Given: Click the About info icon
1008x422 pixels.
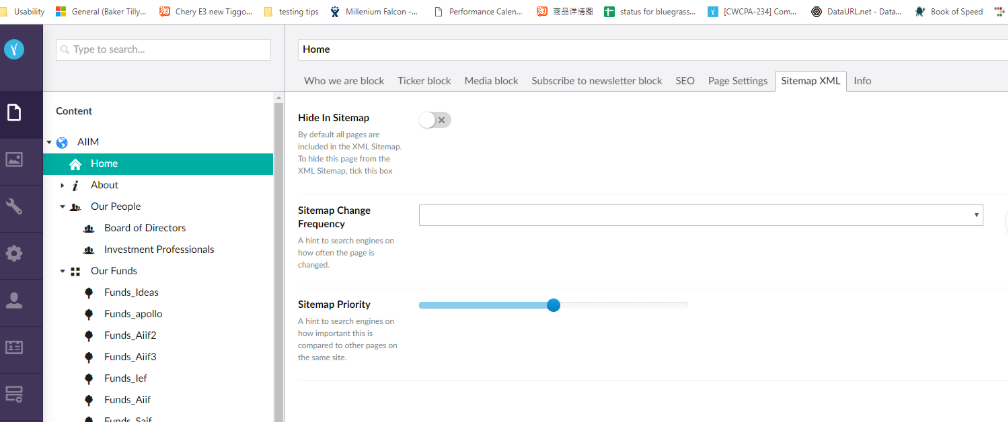Looking at the screenshot, I should click(x=75, y=185).
